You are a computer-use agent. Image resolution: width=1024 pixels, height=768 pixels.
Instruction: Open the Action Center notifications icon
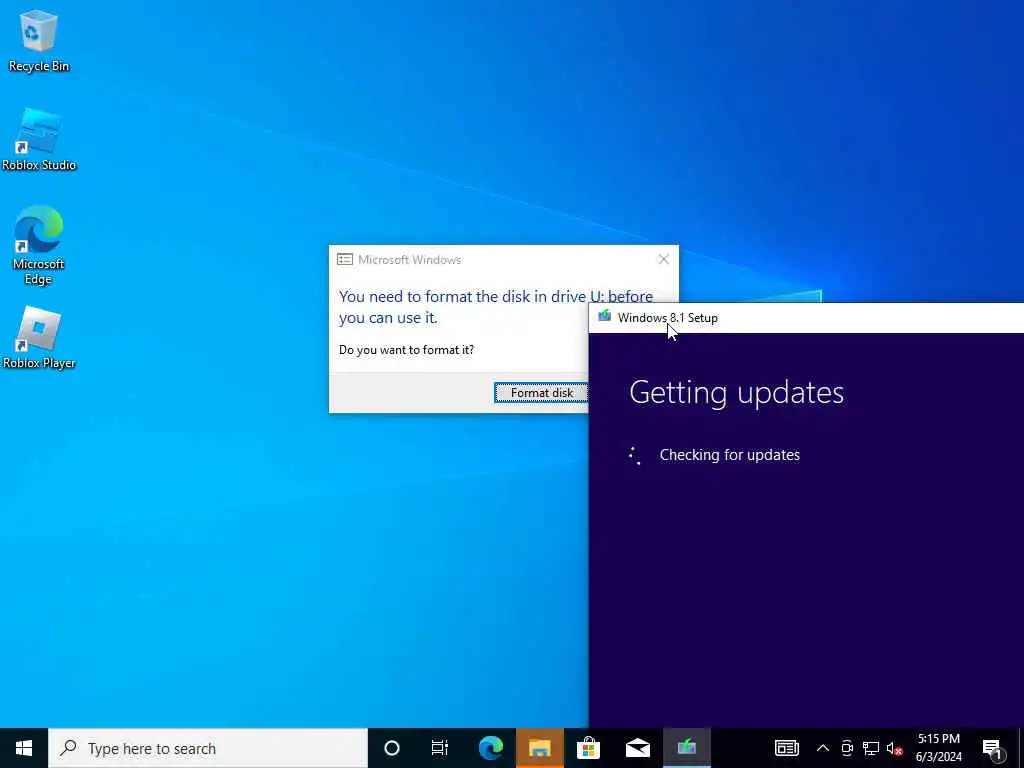[993, 749]
